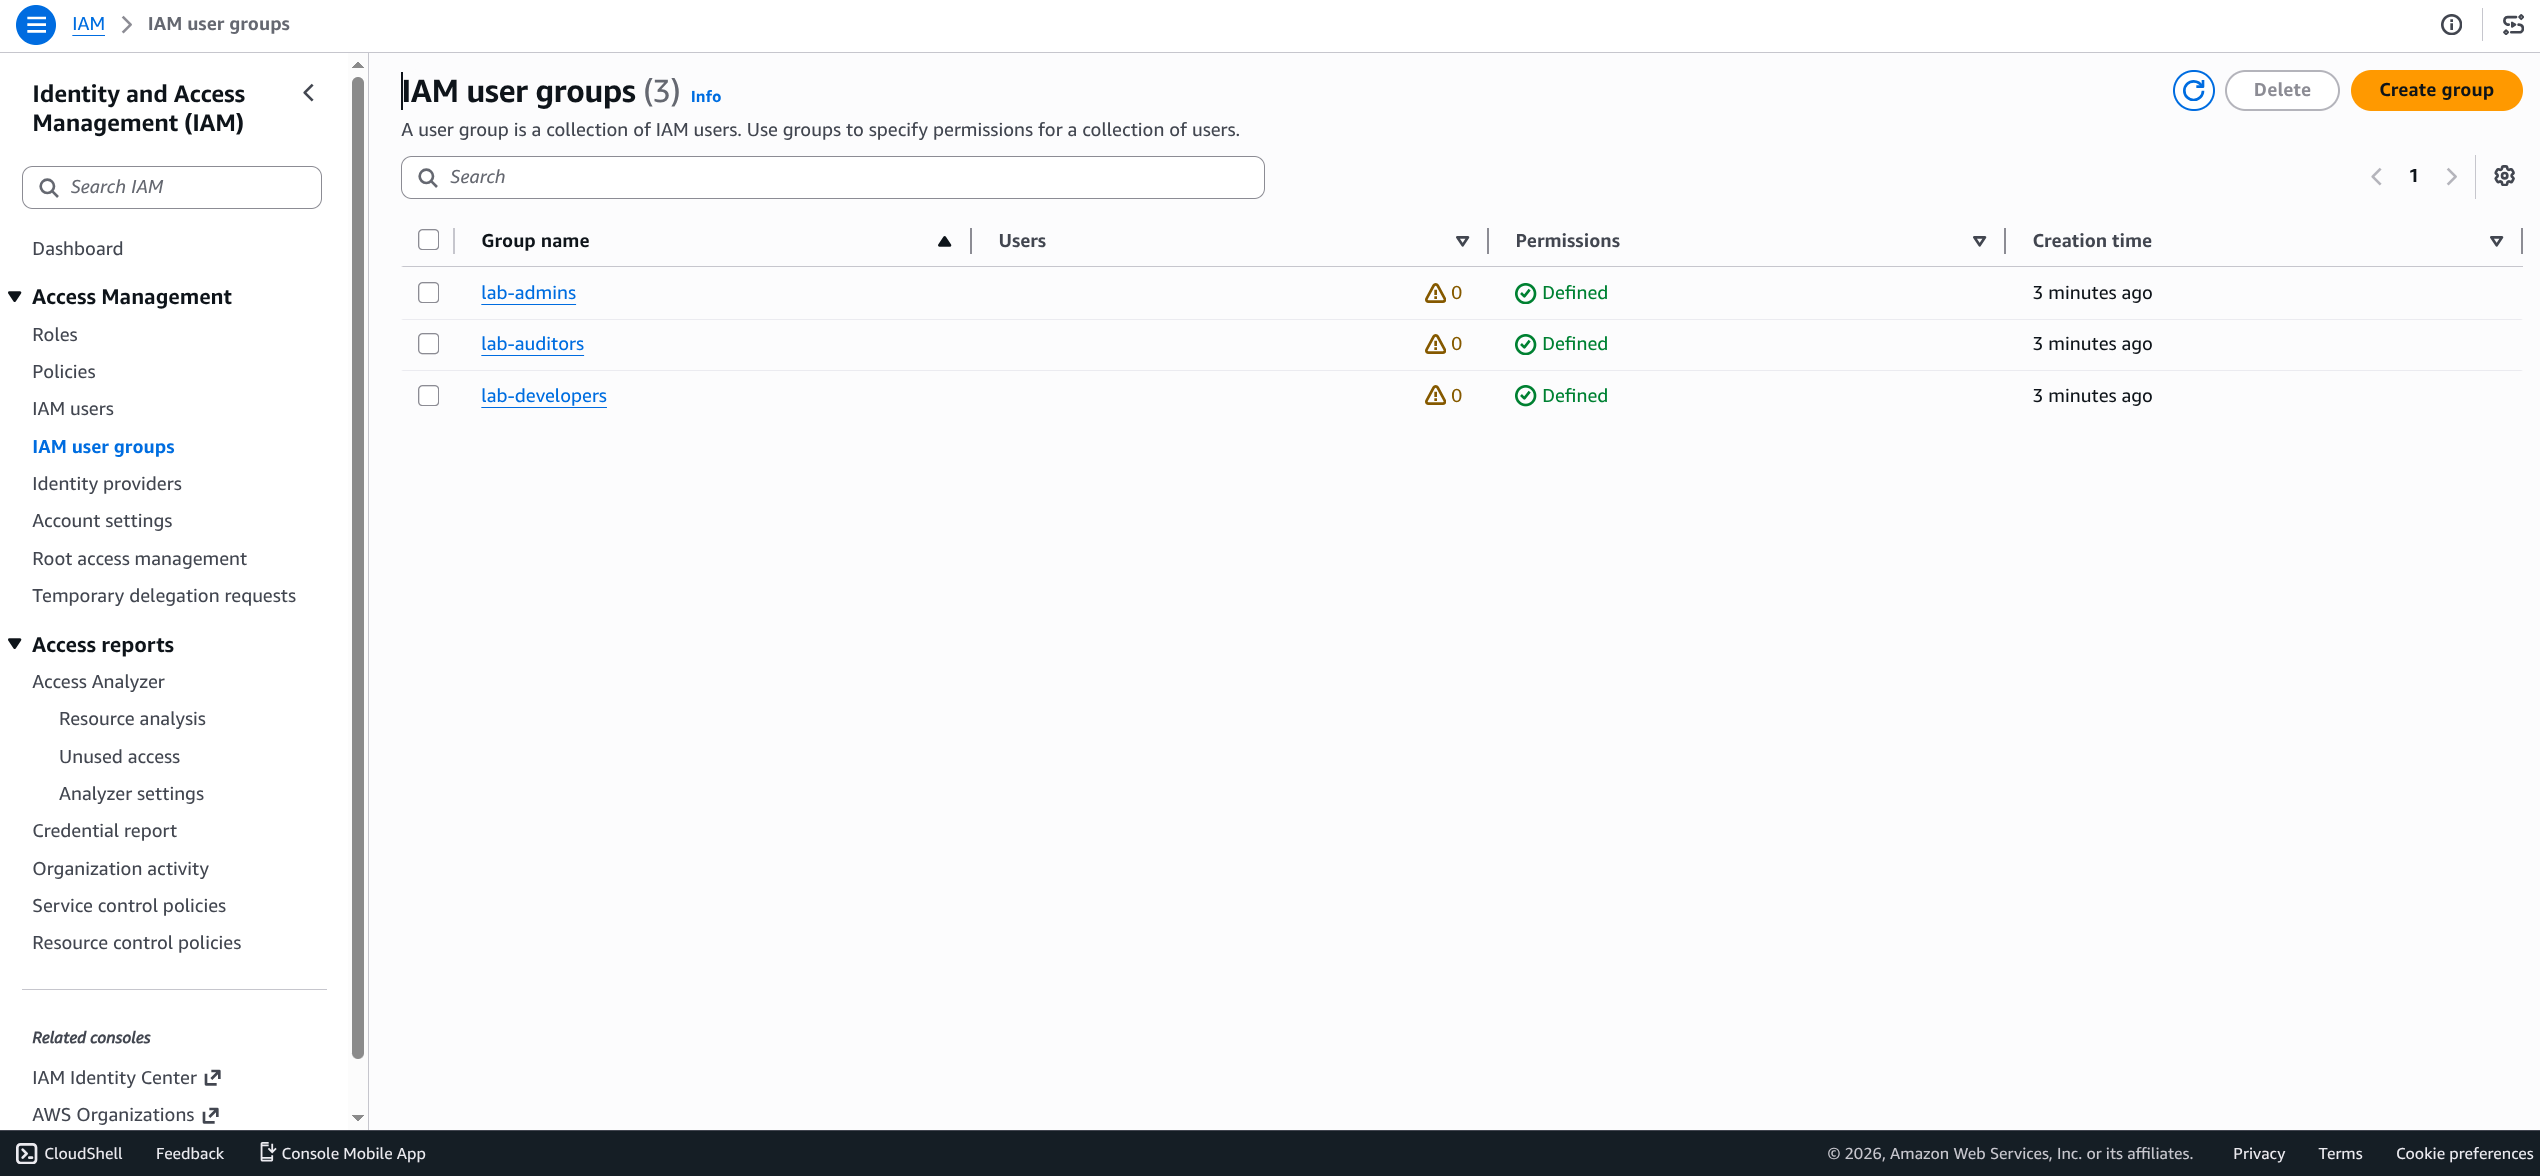Image resolution: width=2540 pixels, height=1176 pixels.
Task: Open the lab-auditors group link
Action: (532, 344)
